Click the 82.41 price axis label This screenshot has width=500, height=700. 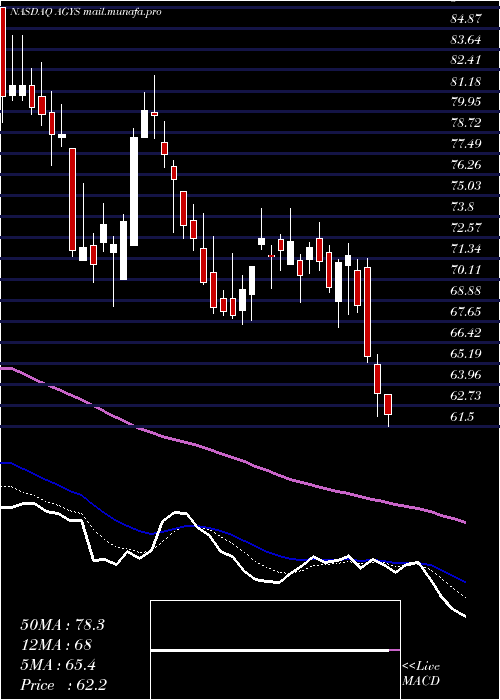(466, 60)
